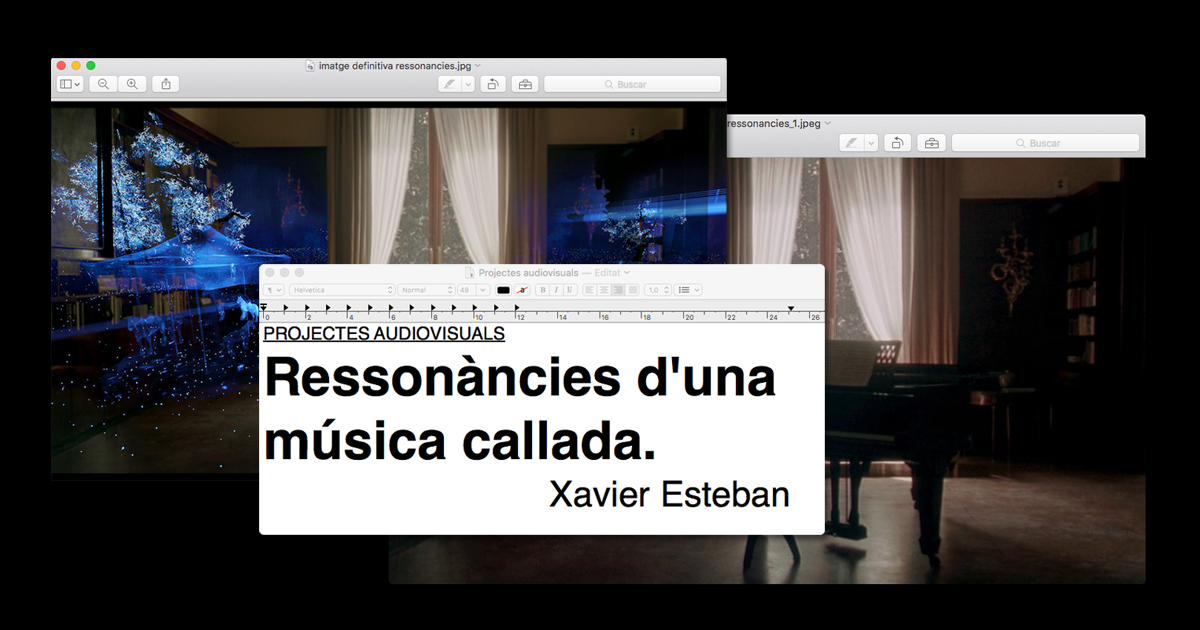Expand the list bullets and numbering dropdown
Screen dimensions: 1200x630
click(688, 290)
